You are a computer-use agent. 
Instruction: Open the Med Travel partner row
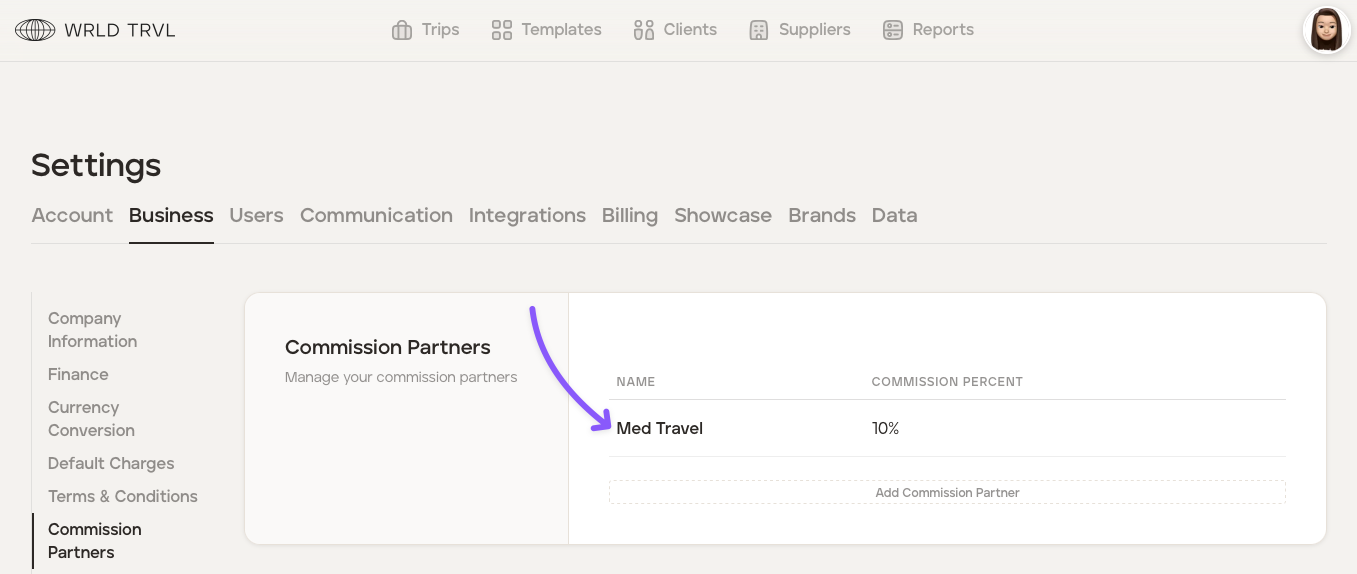tap(660, 428)
